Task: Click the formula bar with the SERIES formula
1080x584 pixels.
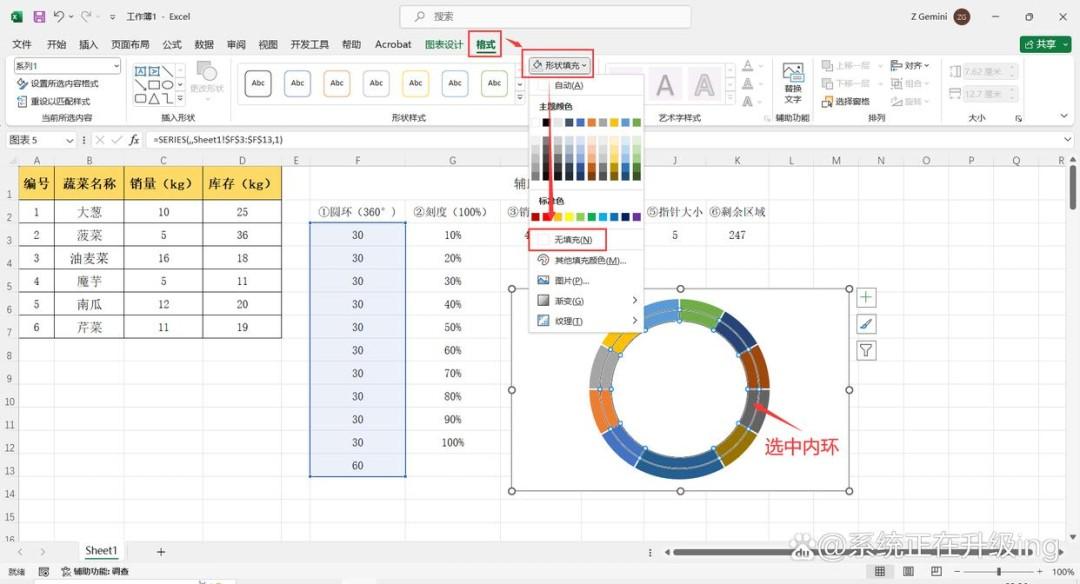Action: (x=603, y=140)
